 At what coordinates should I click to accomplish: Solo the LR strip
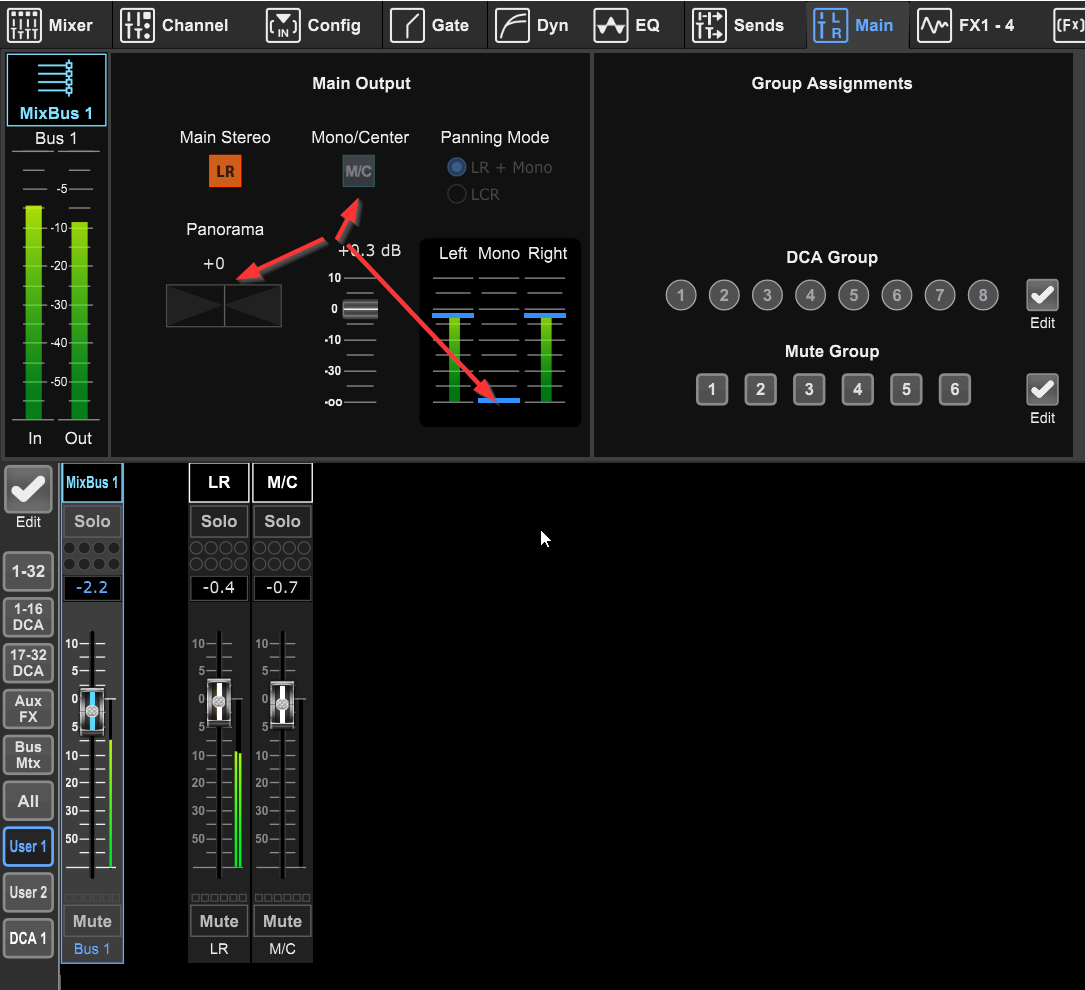[x=219, y=521]
